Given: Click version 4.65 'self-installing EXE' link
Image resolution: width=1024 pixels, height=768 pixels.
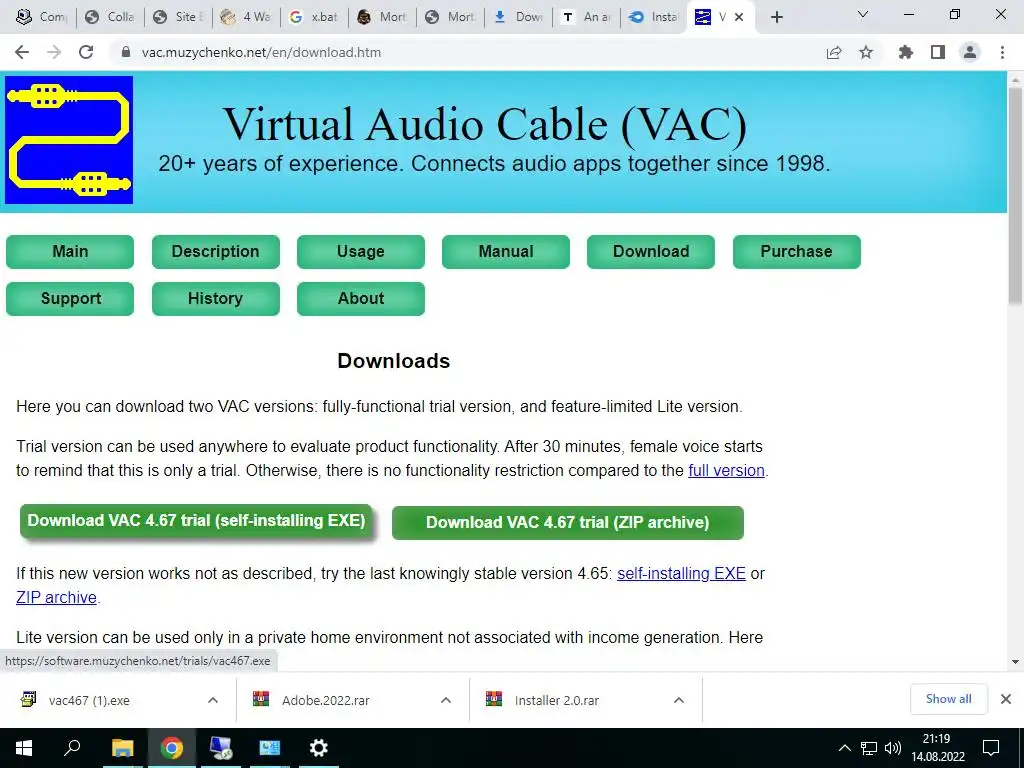Looking at the screenshot, I should click(x=681, y=573).
